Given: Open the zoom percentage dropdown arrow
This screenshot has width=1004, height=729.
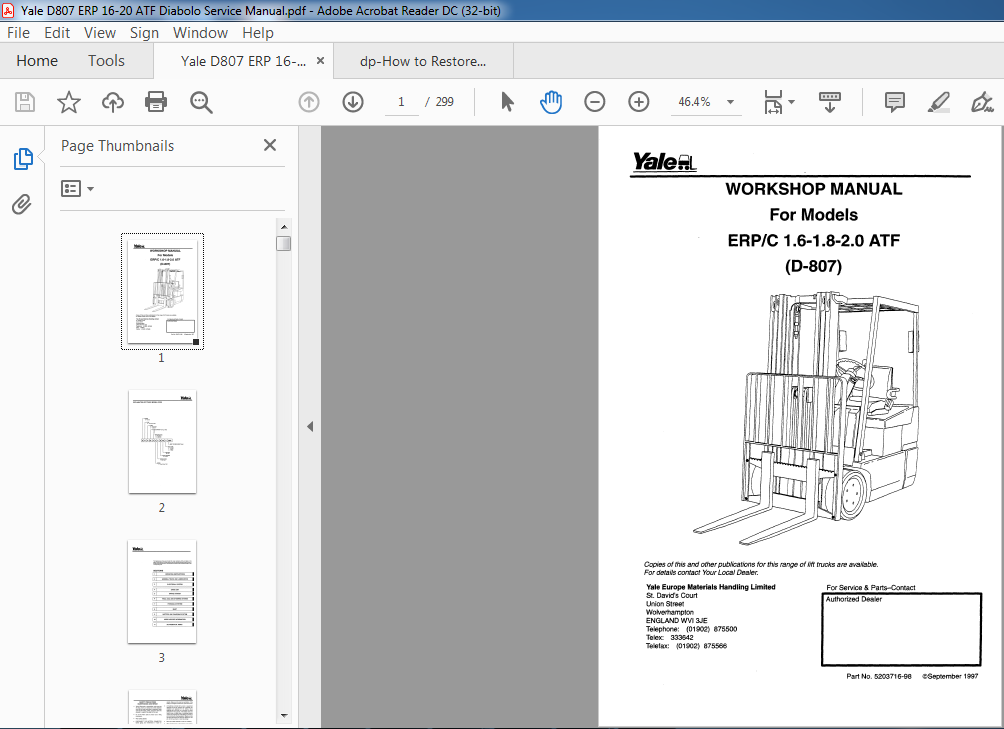Looking at the screenshot, I should pos(730,102).
